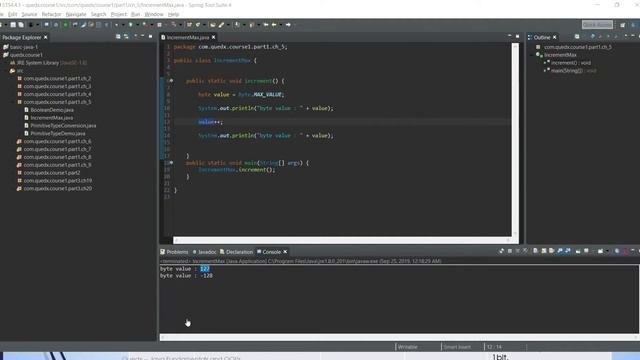Click Link with Editor in Package Explorer

point(126,37)
